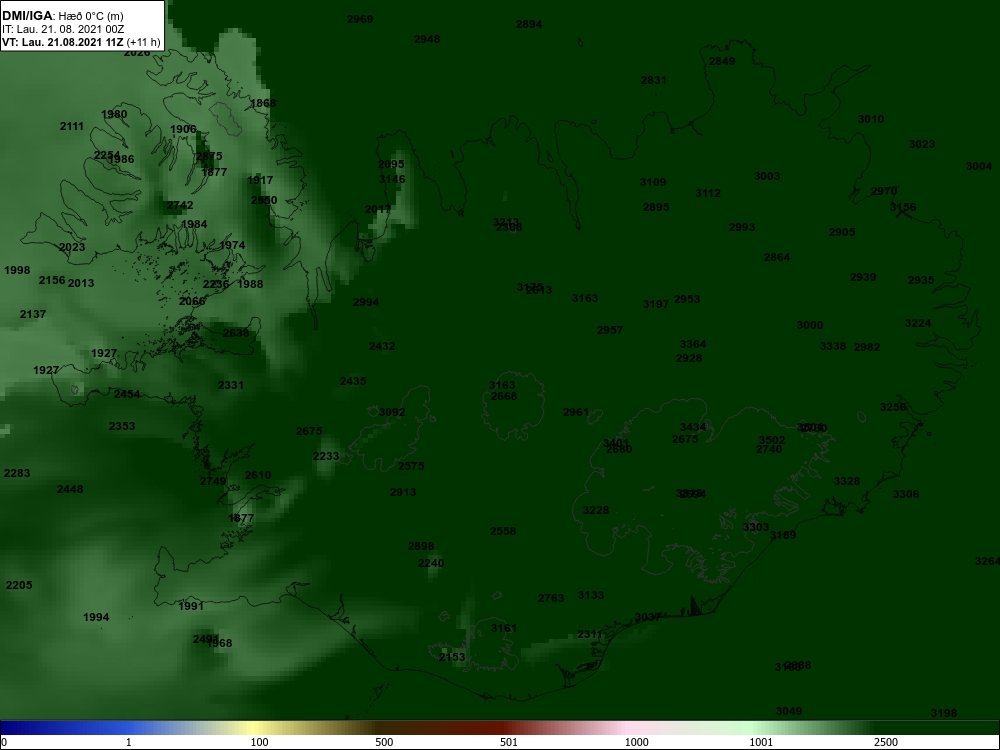Select the map value 2913

403,492
